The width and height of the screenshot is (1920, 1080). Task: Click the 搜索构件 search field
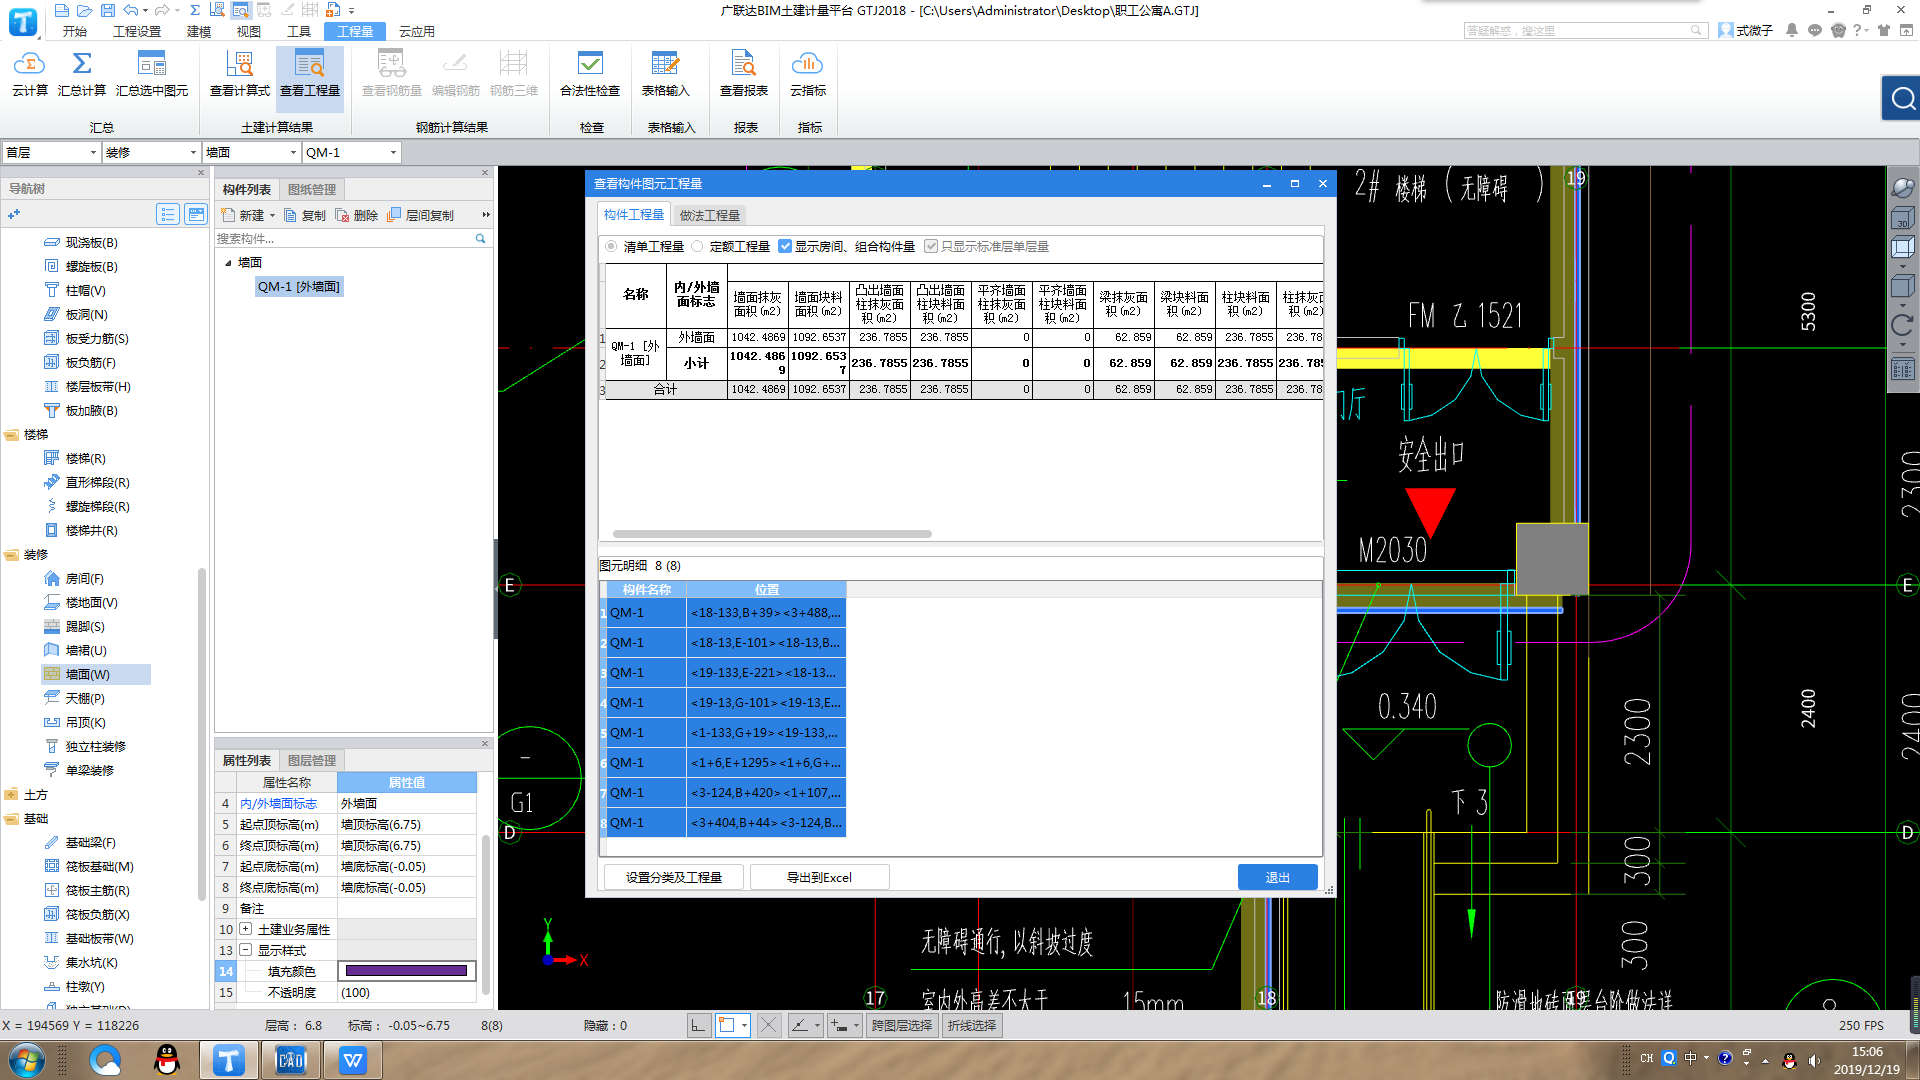pyautogui.click(x=344, y=239)
